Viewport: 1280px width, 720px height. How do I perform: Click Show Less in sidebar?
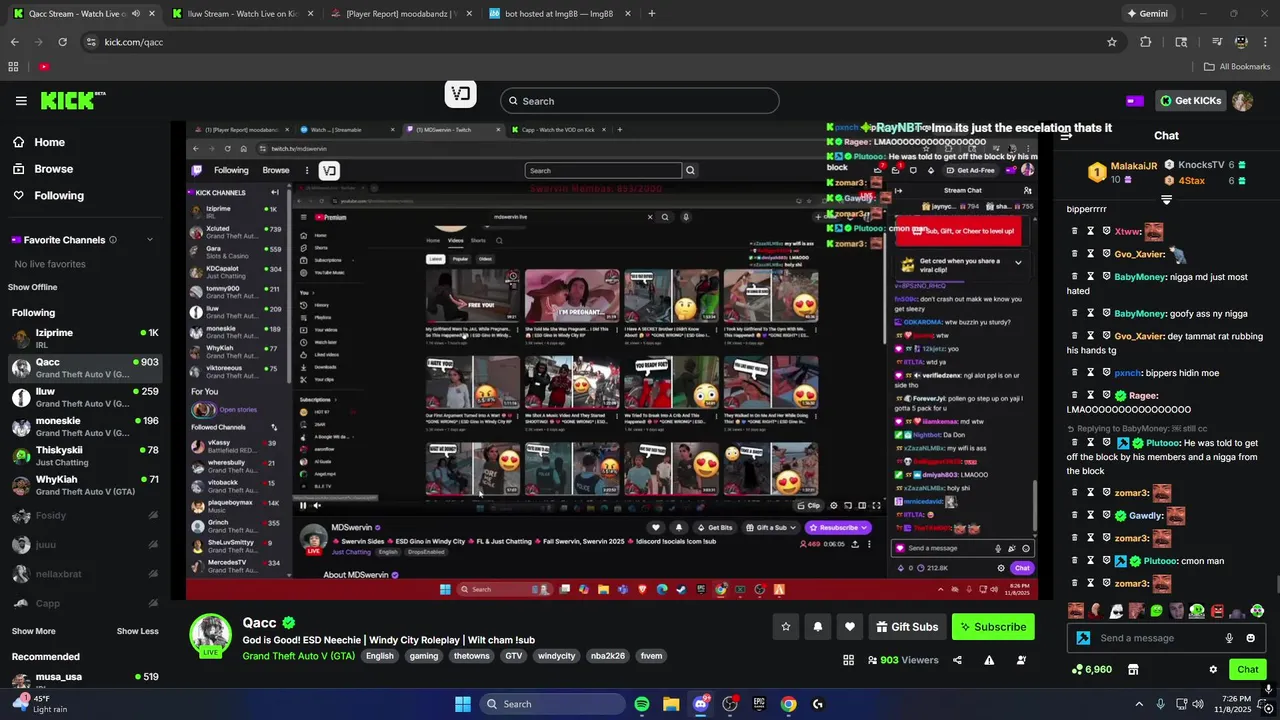(137, 631)
